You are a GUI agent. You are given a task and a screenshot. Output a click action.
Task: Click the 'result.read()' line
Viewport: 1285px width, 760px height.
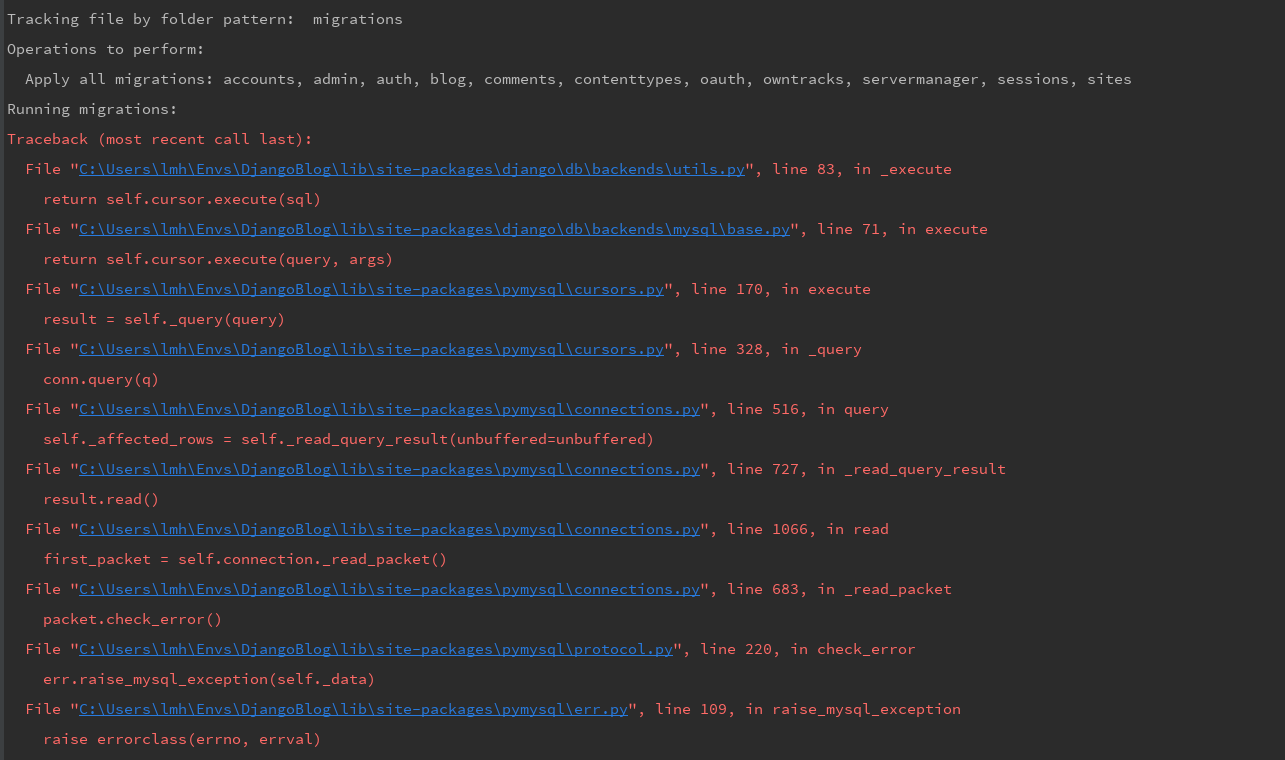click(101, 499)
